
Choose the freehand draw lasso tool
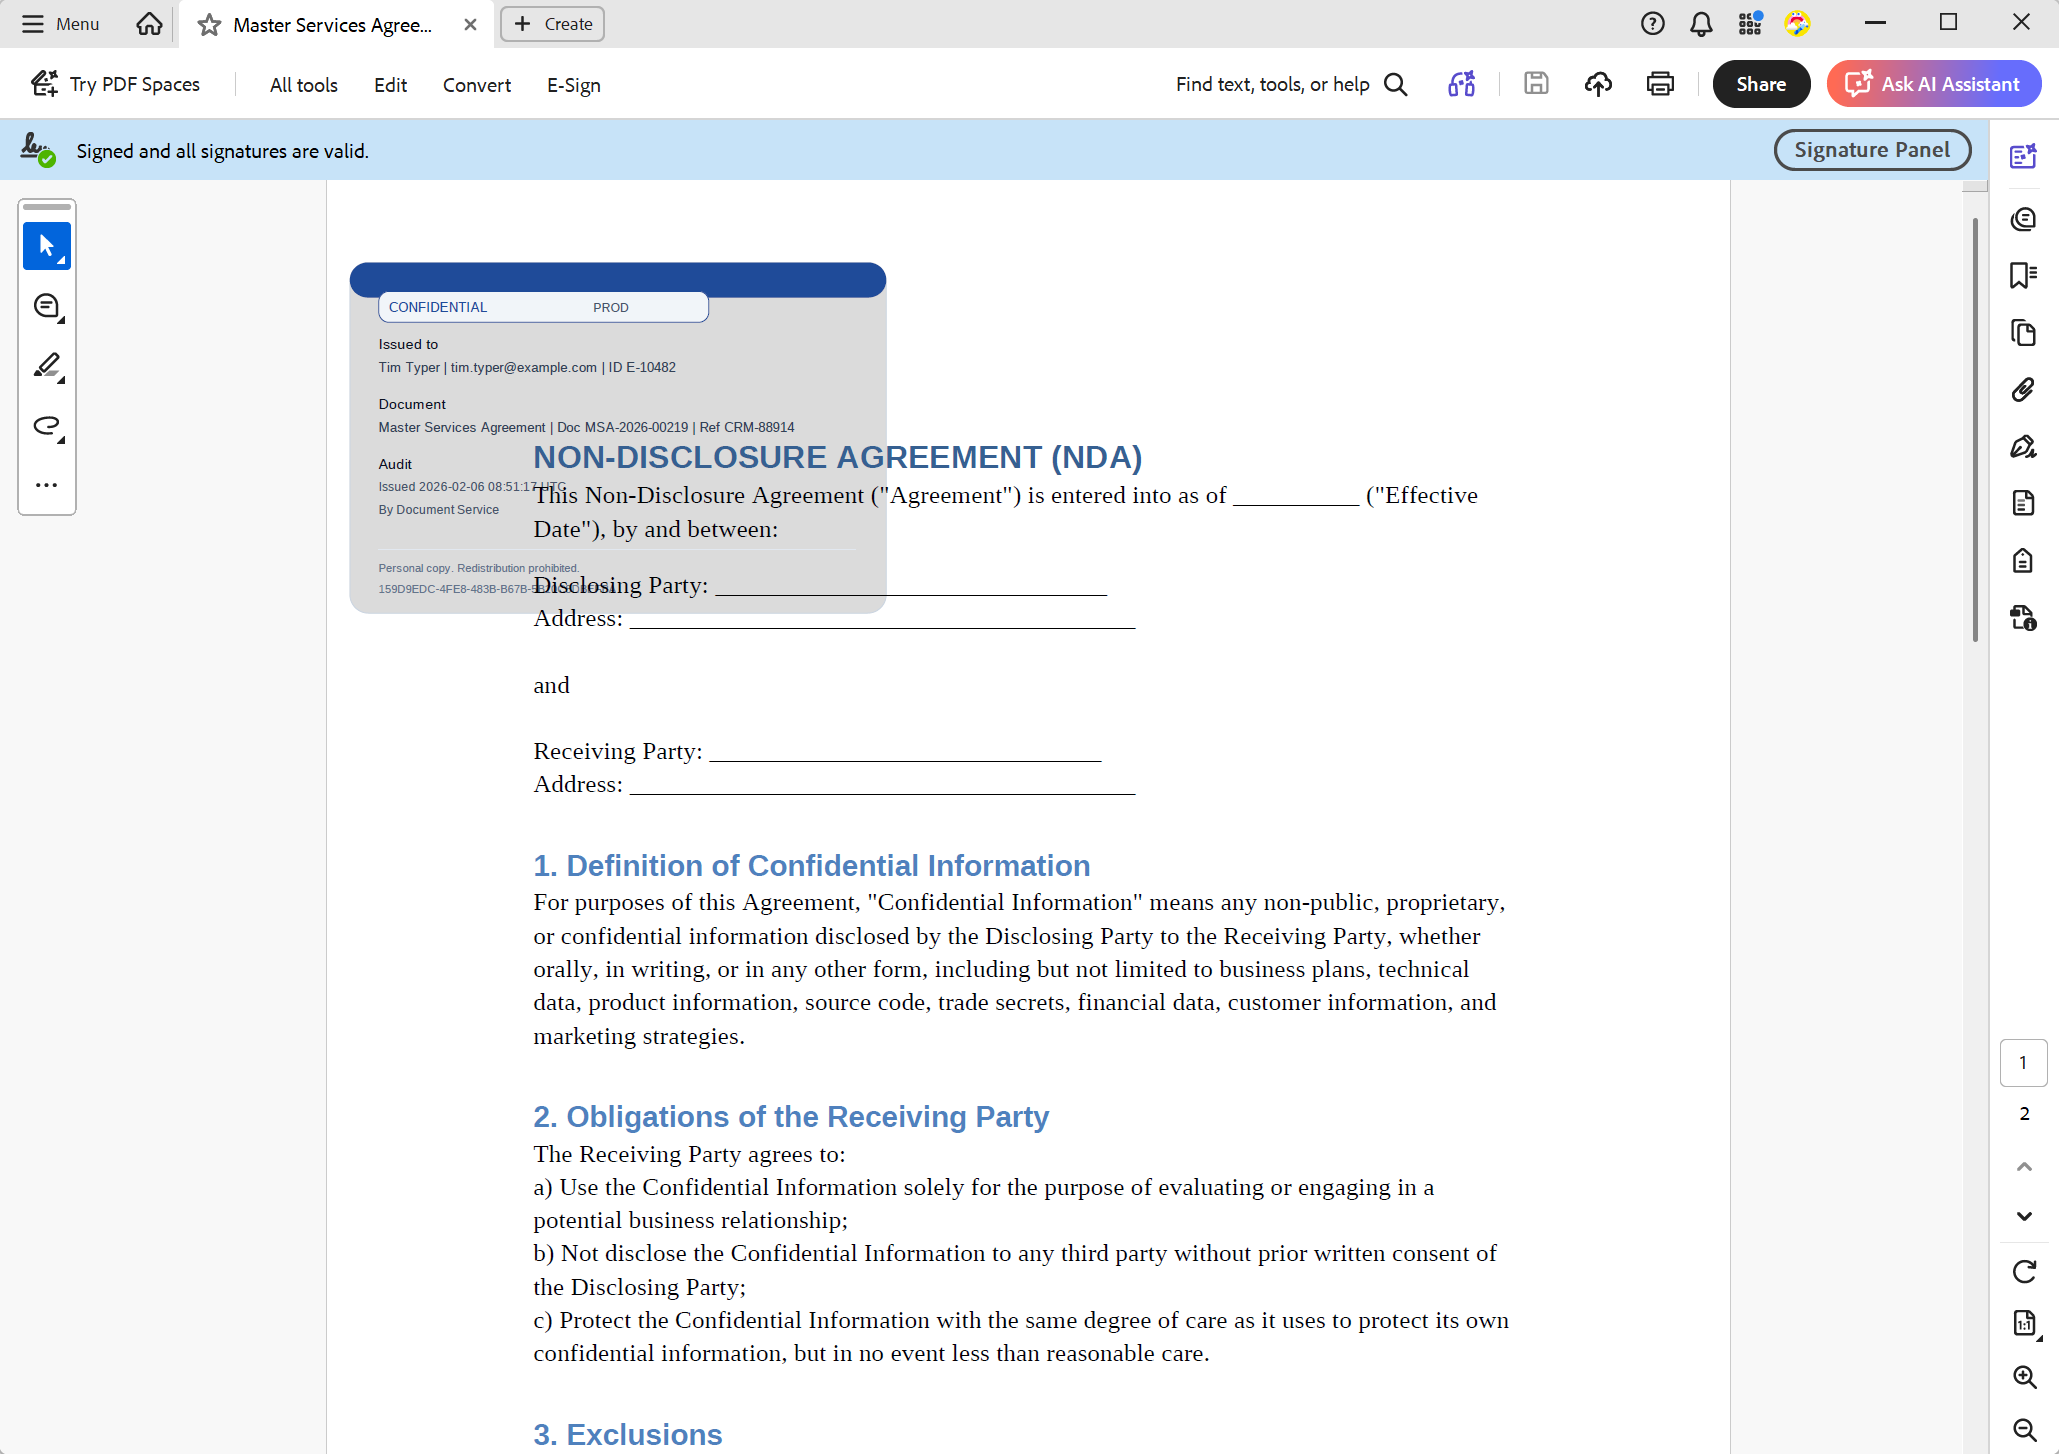(46, 426)
